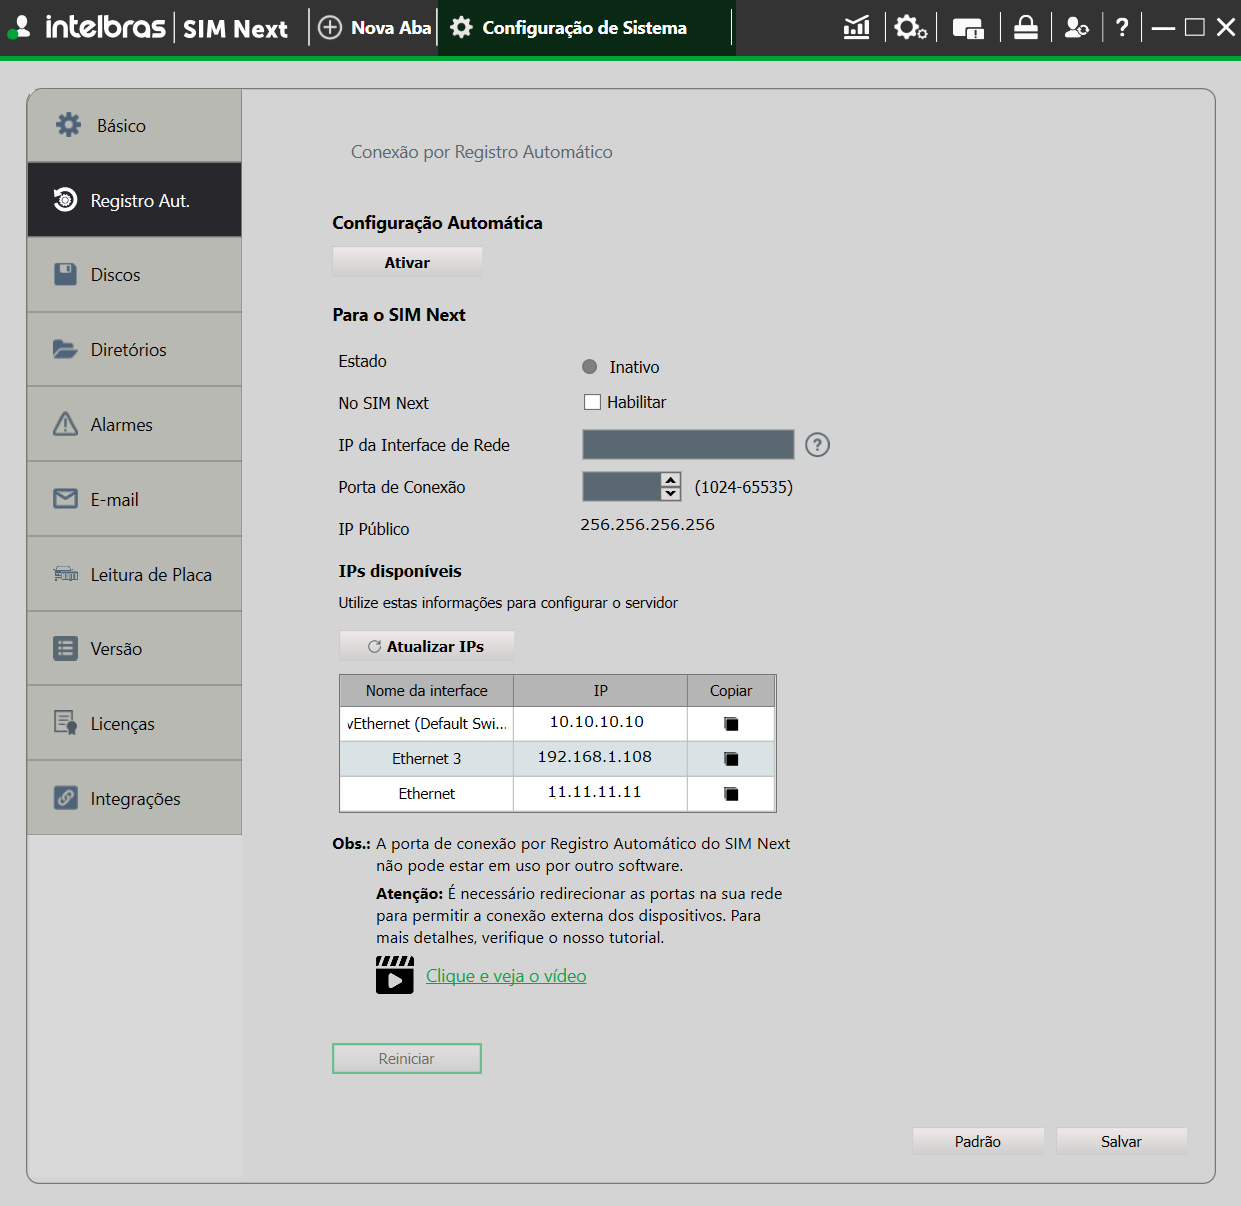Lock the application with the padlock icon
Viewport: 1241px width, 1206px height.
click(1026, 28)
